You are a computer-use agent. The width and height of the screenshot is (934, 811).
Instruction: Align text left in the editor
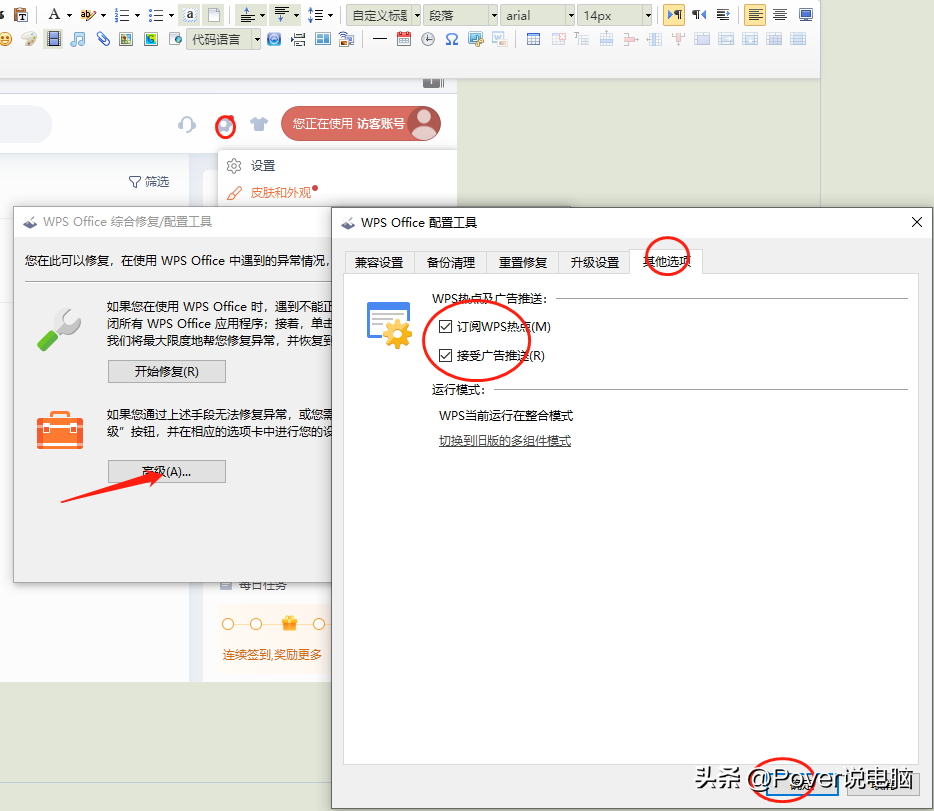point(755,15)
